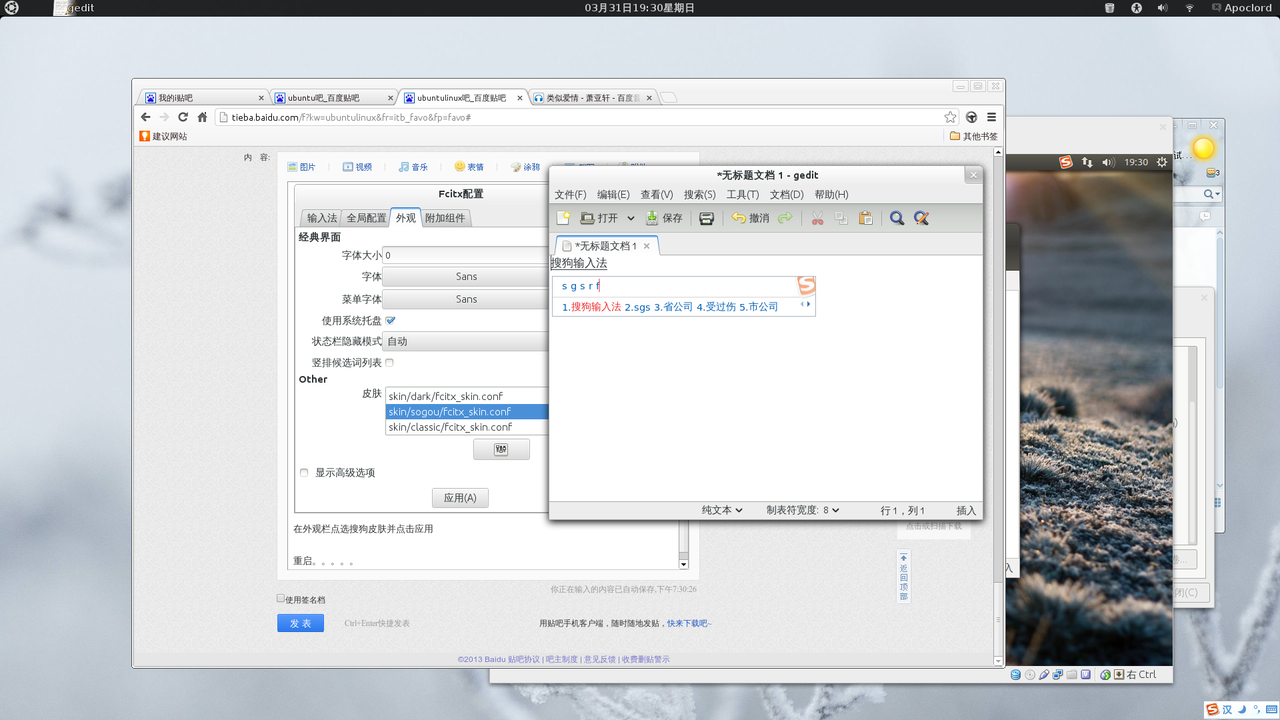This screenshot has width=1280, height=720.
Task: Click 插入 insert mode in gedit status bar
Action: click(x=966, y=510)
